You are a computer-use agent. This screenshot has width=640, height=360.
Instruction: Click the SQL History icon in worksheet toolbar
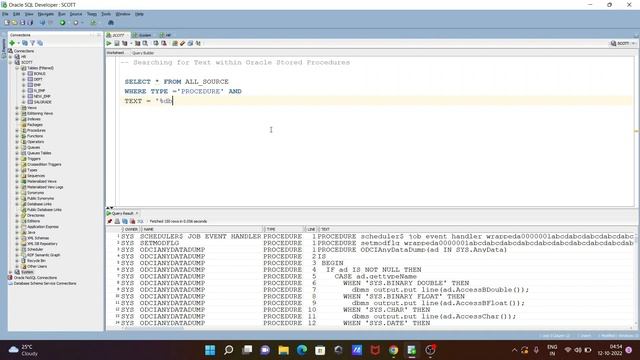[x=190, y=43]
